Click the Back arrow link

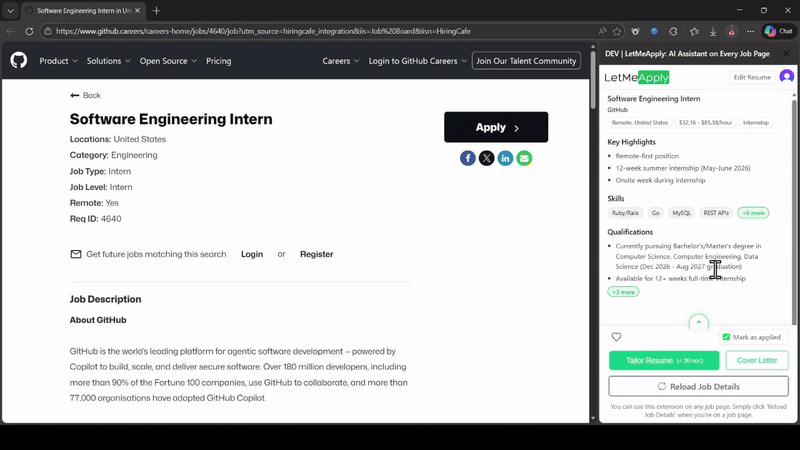(85, 95)
